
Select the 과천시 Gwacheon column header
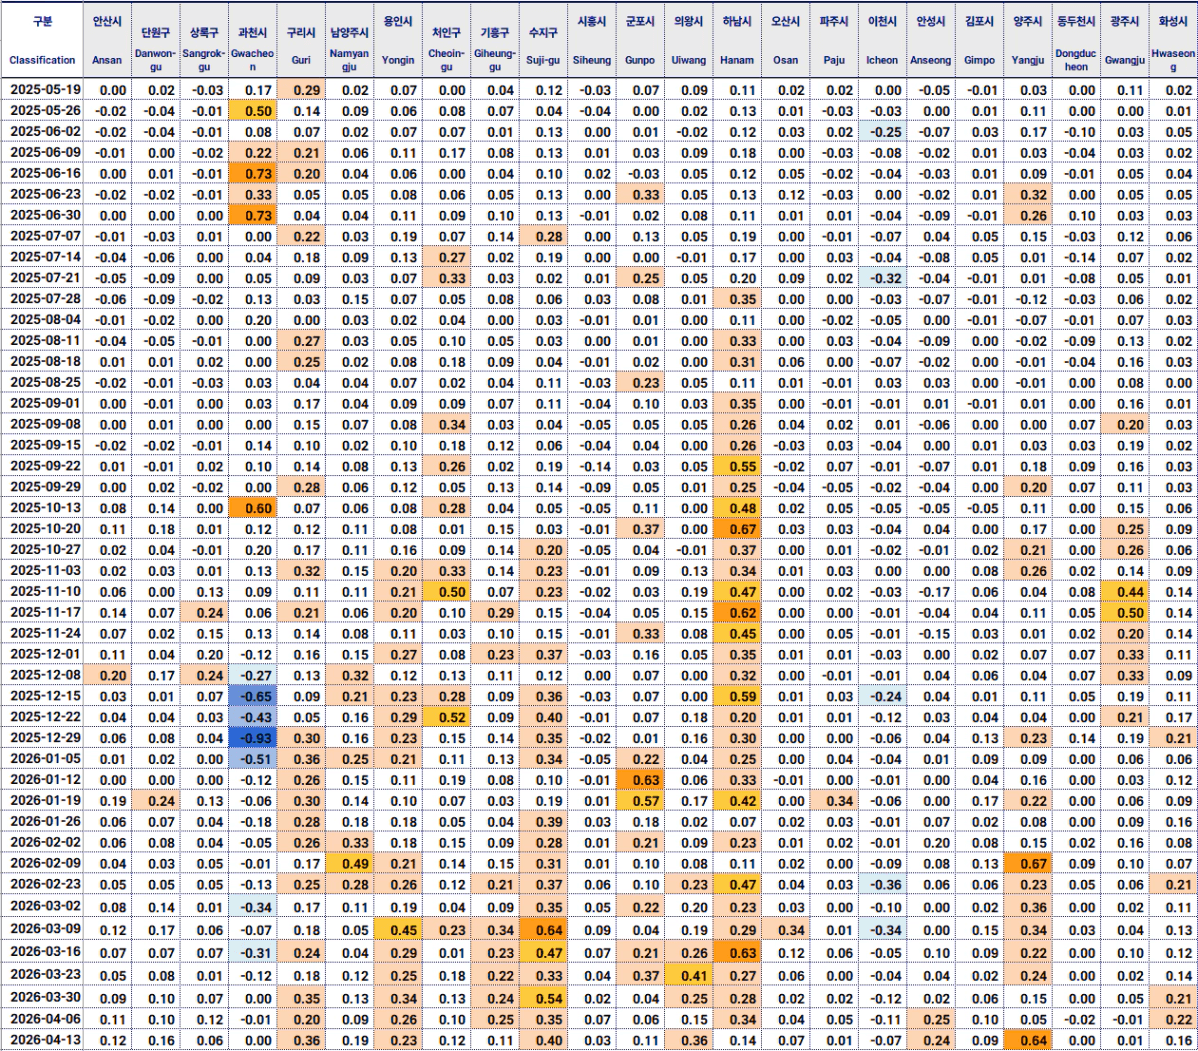click(x=253, y=39)
